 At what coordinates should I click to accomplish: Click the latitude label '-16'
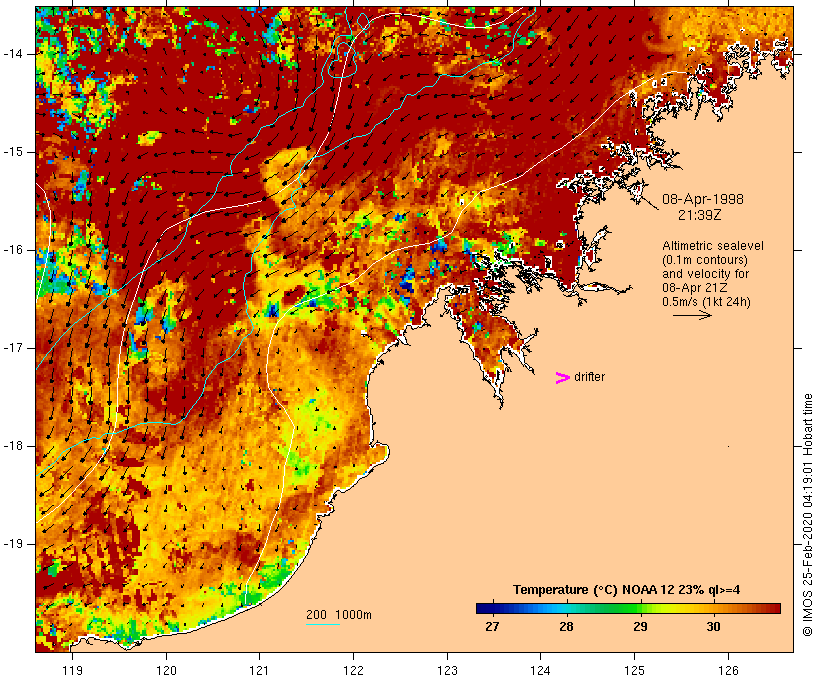pyautogui.click(x=13, y=250)
